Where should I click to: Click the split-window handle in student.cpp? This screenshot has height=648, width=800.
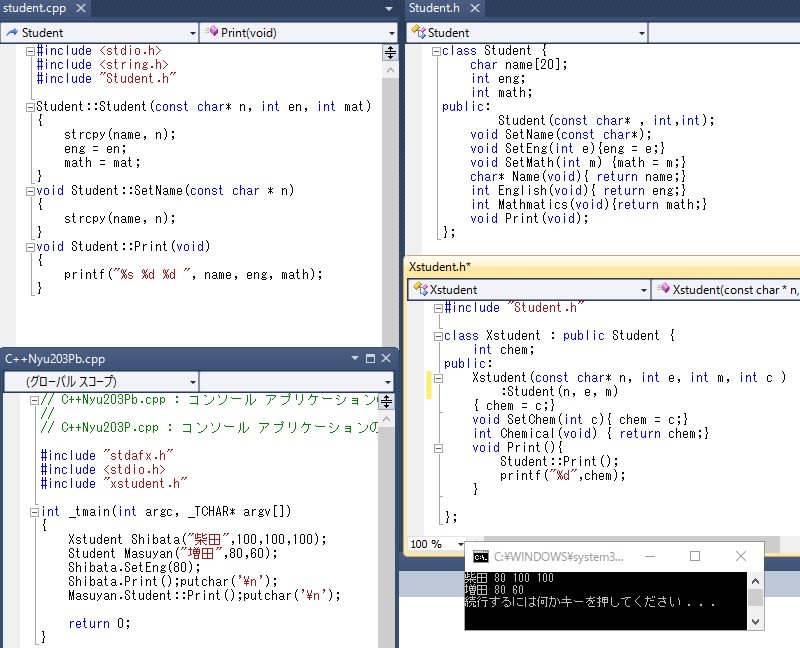click(x=390, y=52)
